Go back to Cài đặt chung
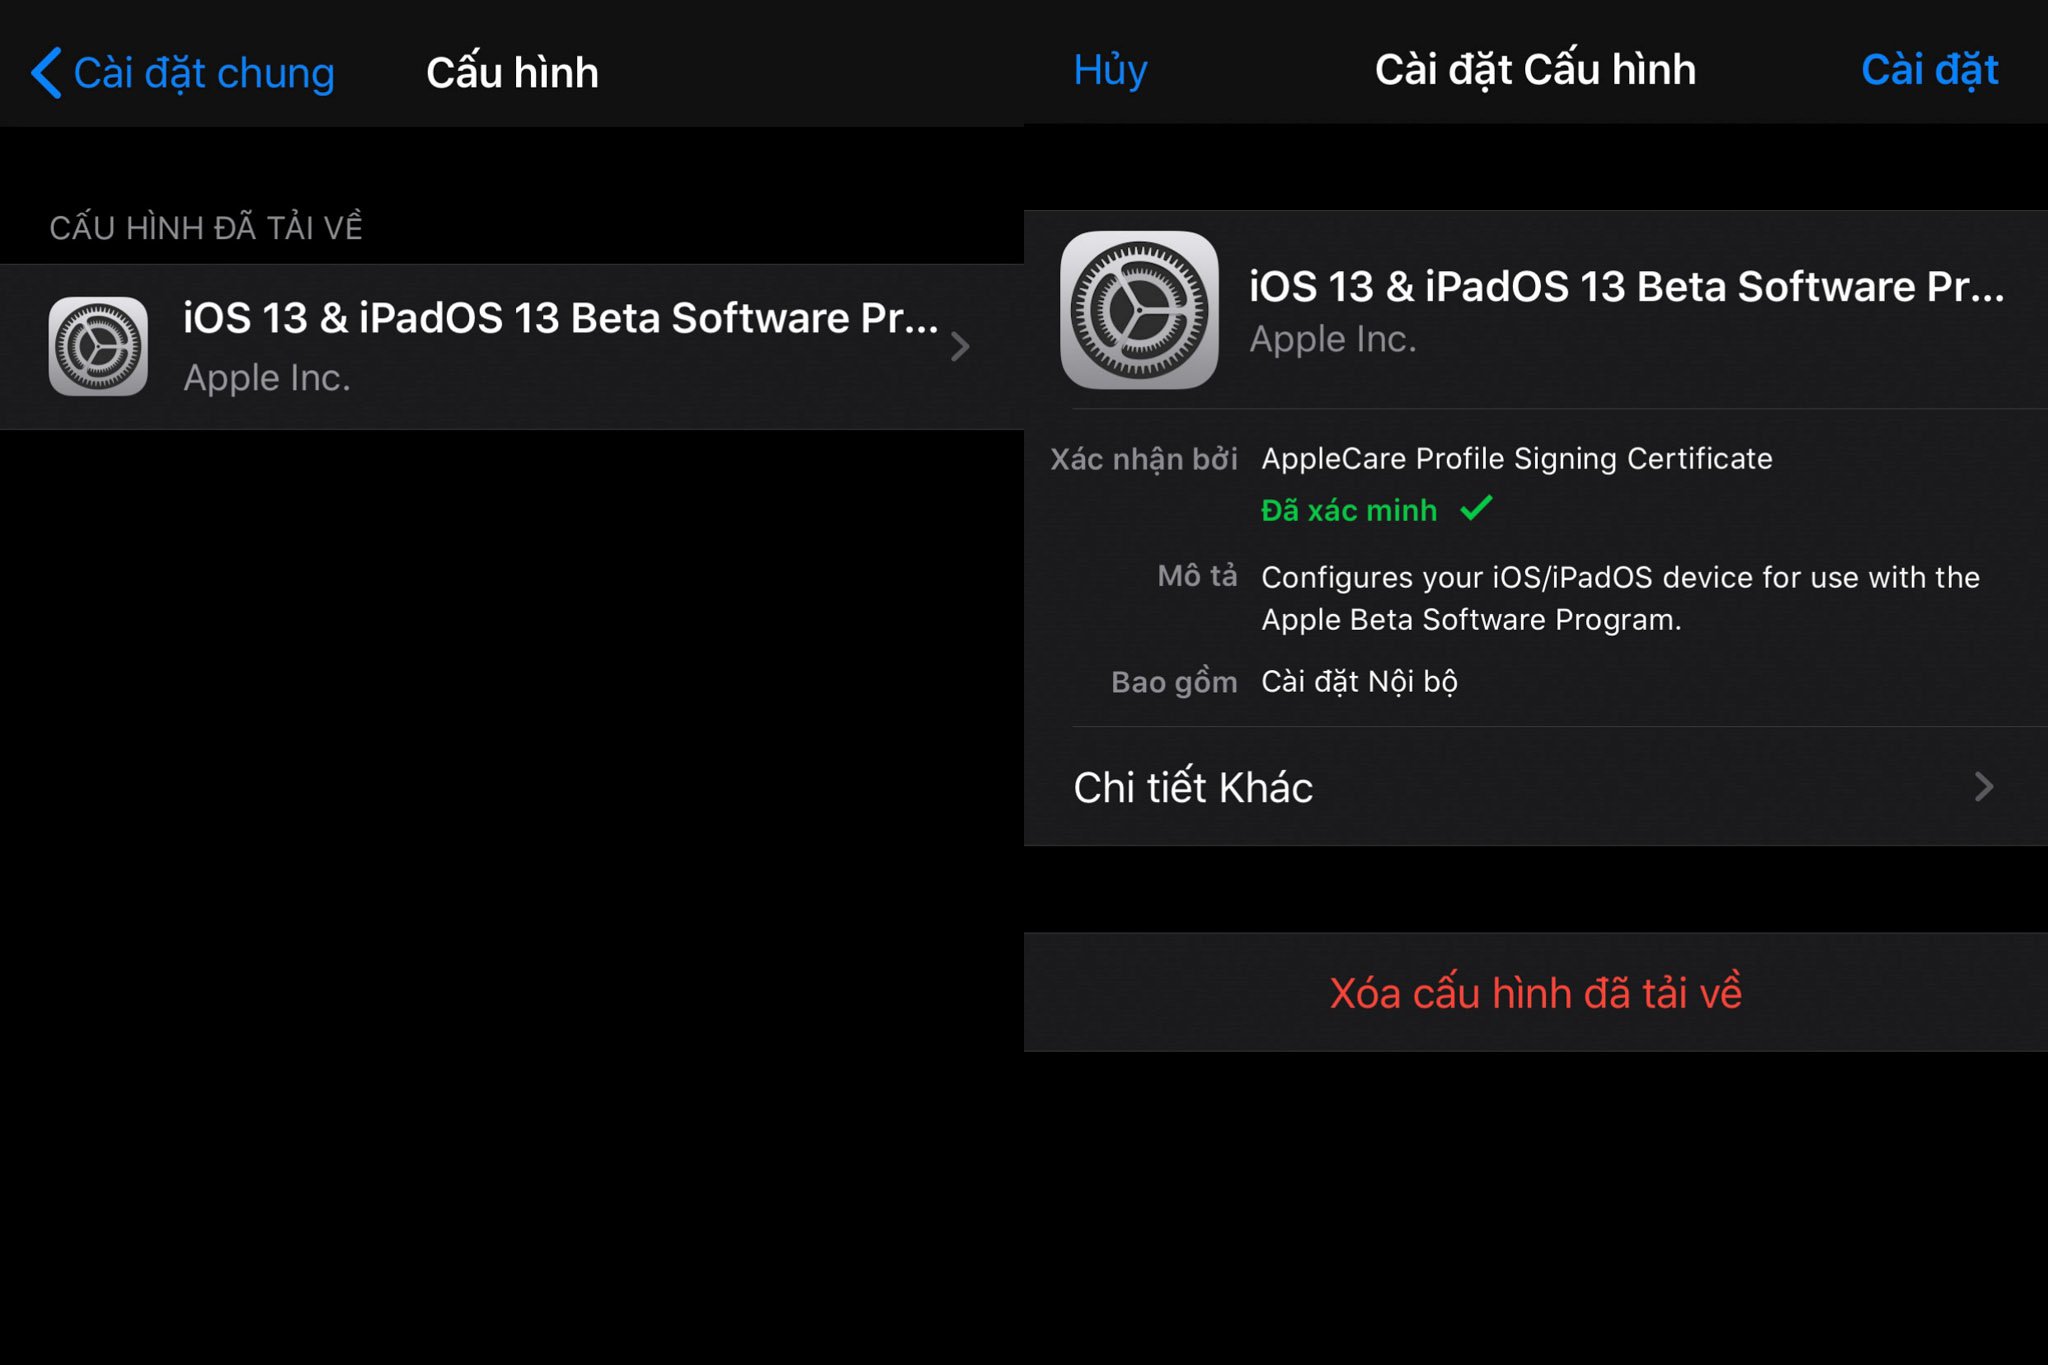 [x=183, y=73]
